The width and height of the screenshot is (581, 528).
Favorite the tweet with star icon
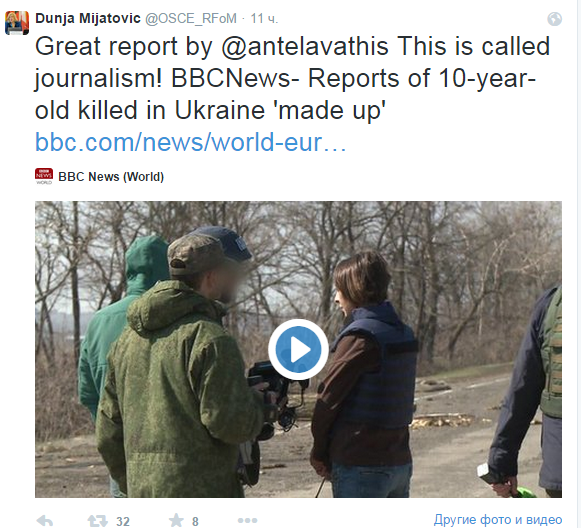tap(176, 520)
